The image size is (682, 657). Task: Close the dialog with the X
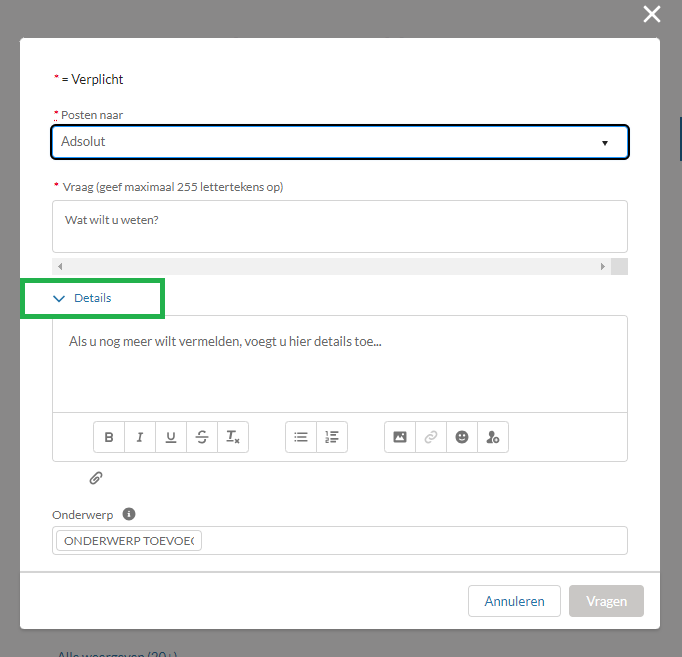652,14
